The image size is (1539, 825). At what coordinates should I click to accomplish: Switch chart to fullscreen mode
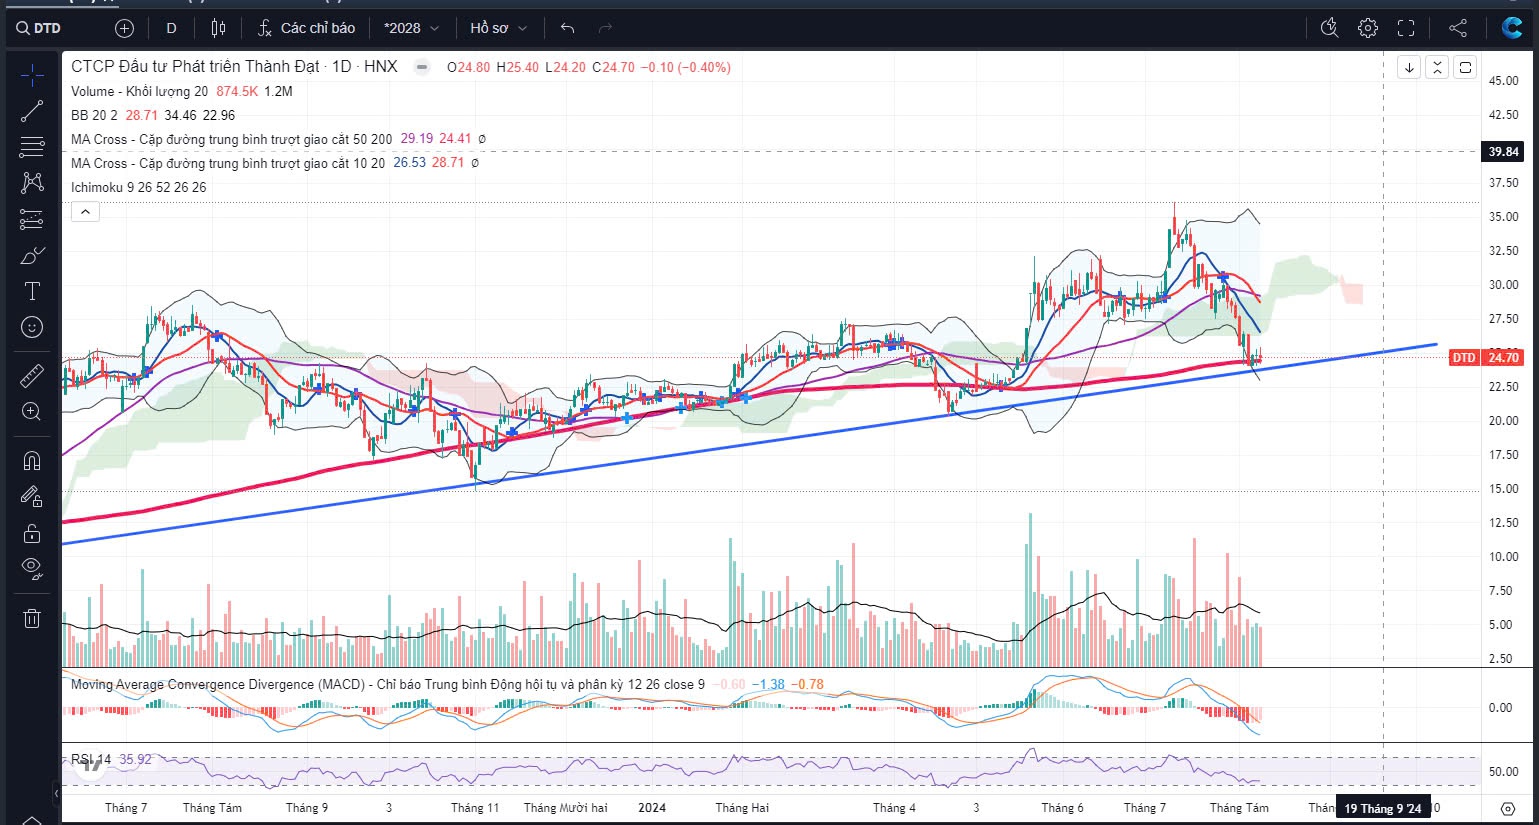click(x=1406, y=28)
